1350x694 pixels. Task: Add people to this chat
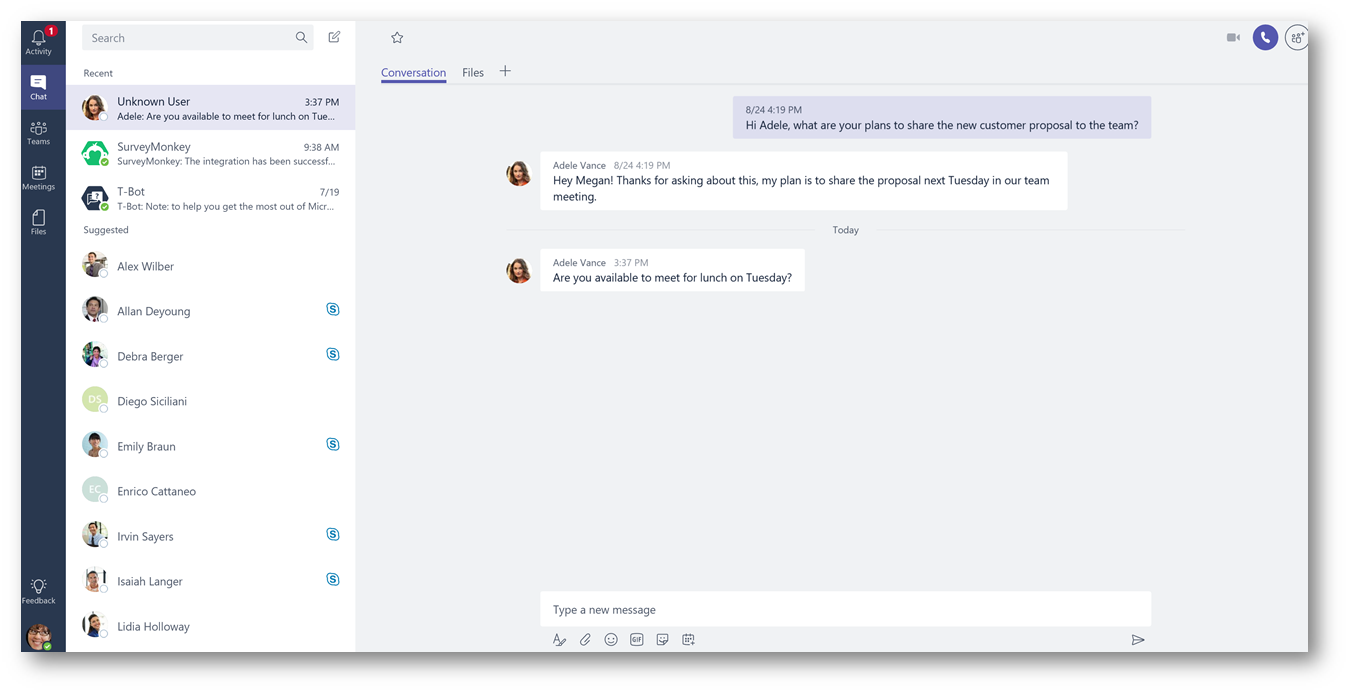click(x=1297, y=37)
